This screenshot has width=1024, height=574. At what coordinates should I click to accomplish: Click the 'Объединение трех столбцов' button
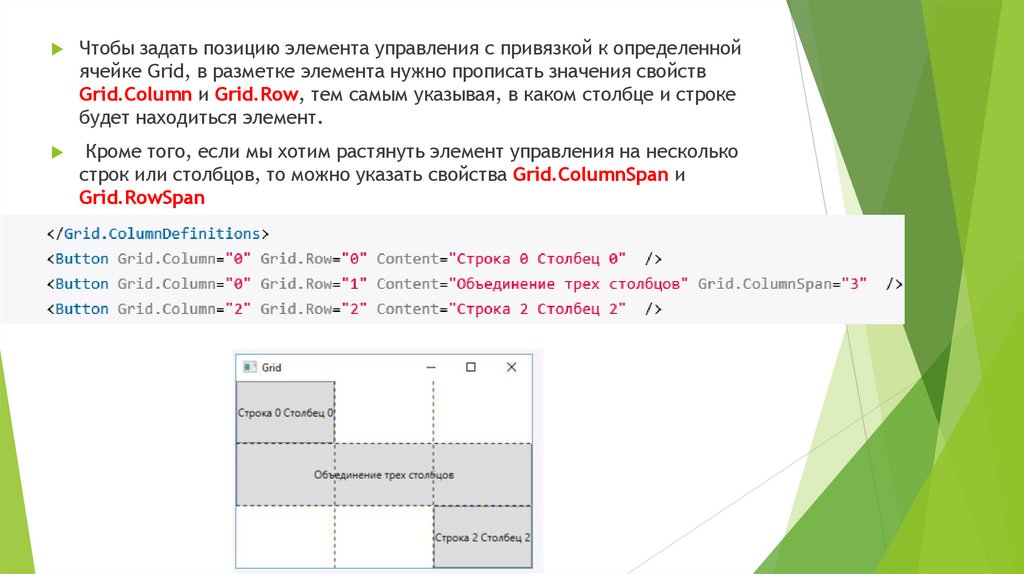[x=384, y=475]
